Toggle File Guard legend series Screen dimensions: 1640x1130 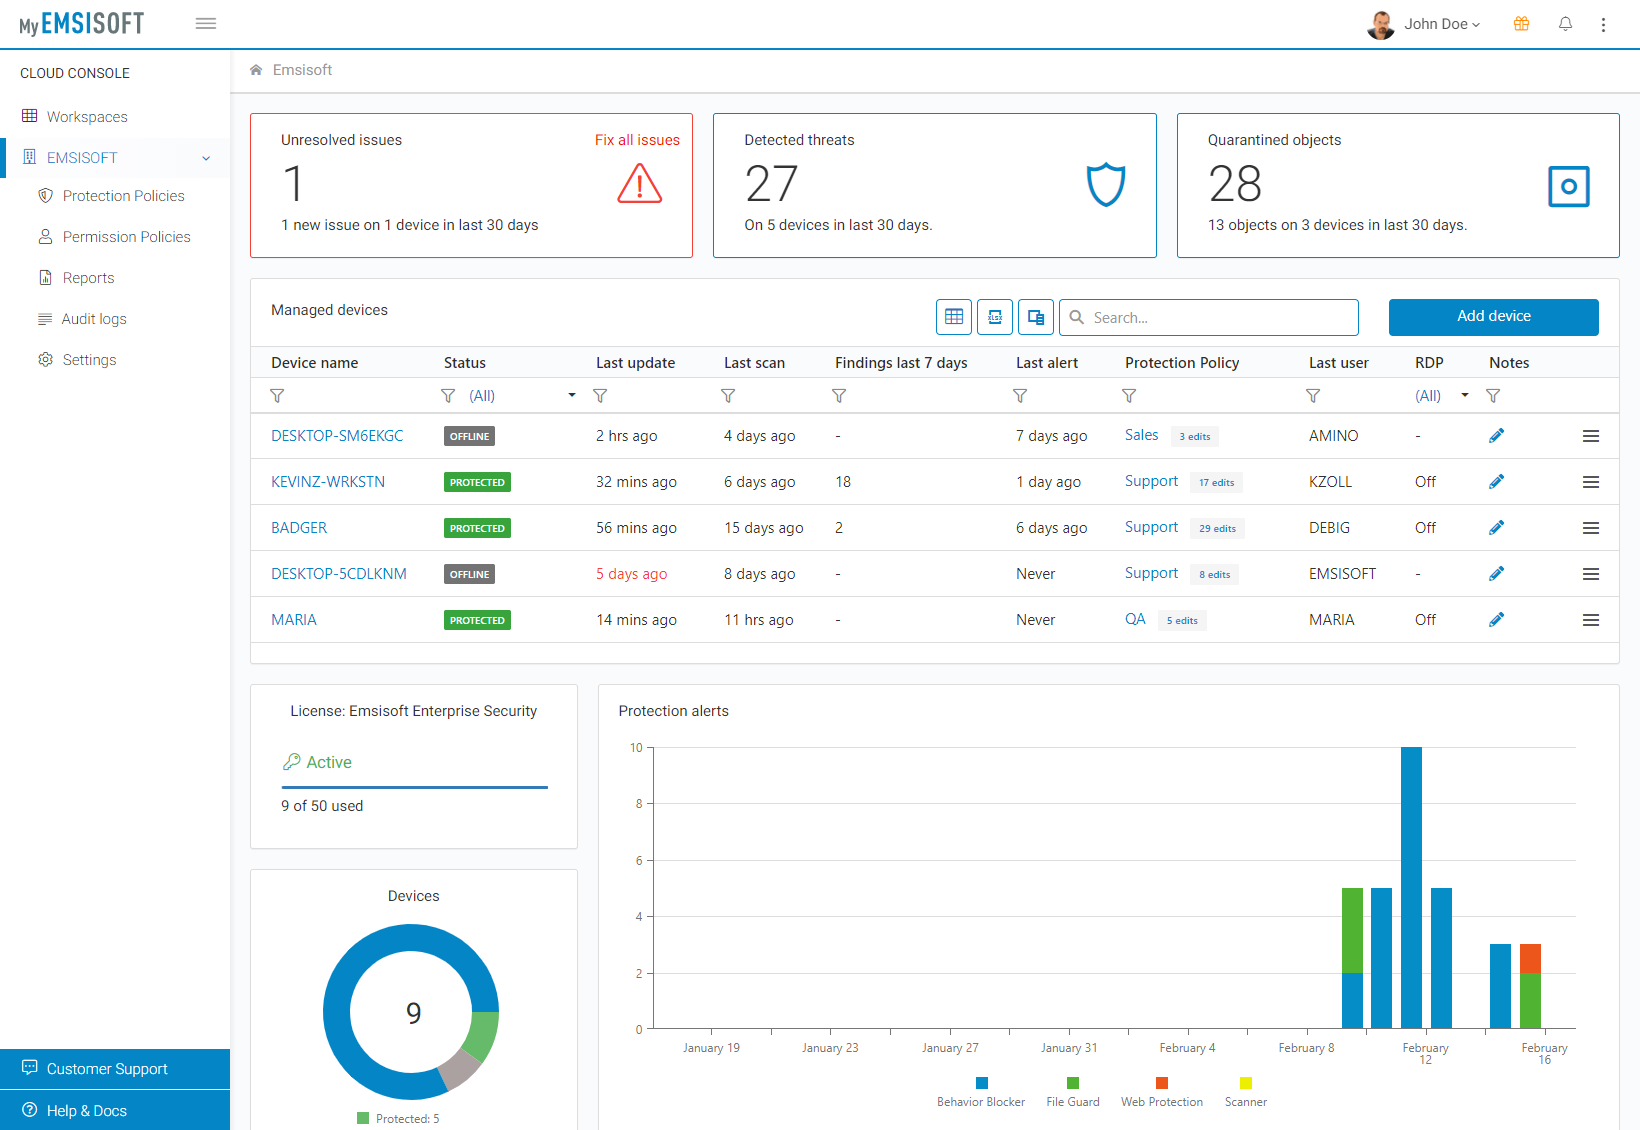click(1073, 1092)
